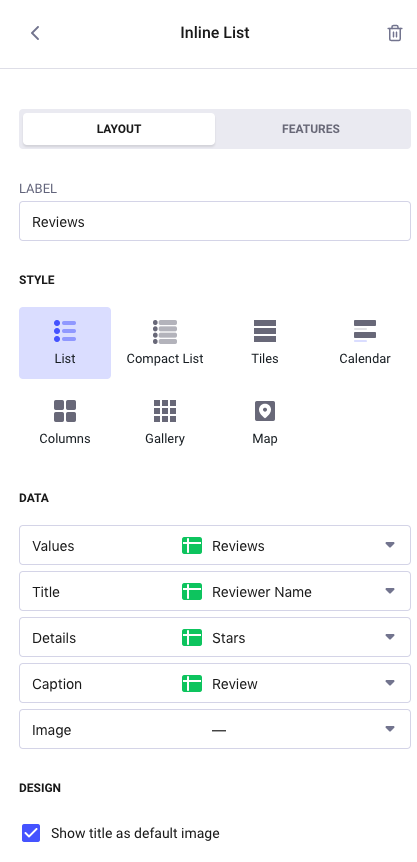Screen dimensions: 417x862
Task: Pick the Tiles style
Action: click(265, 343)
